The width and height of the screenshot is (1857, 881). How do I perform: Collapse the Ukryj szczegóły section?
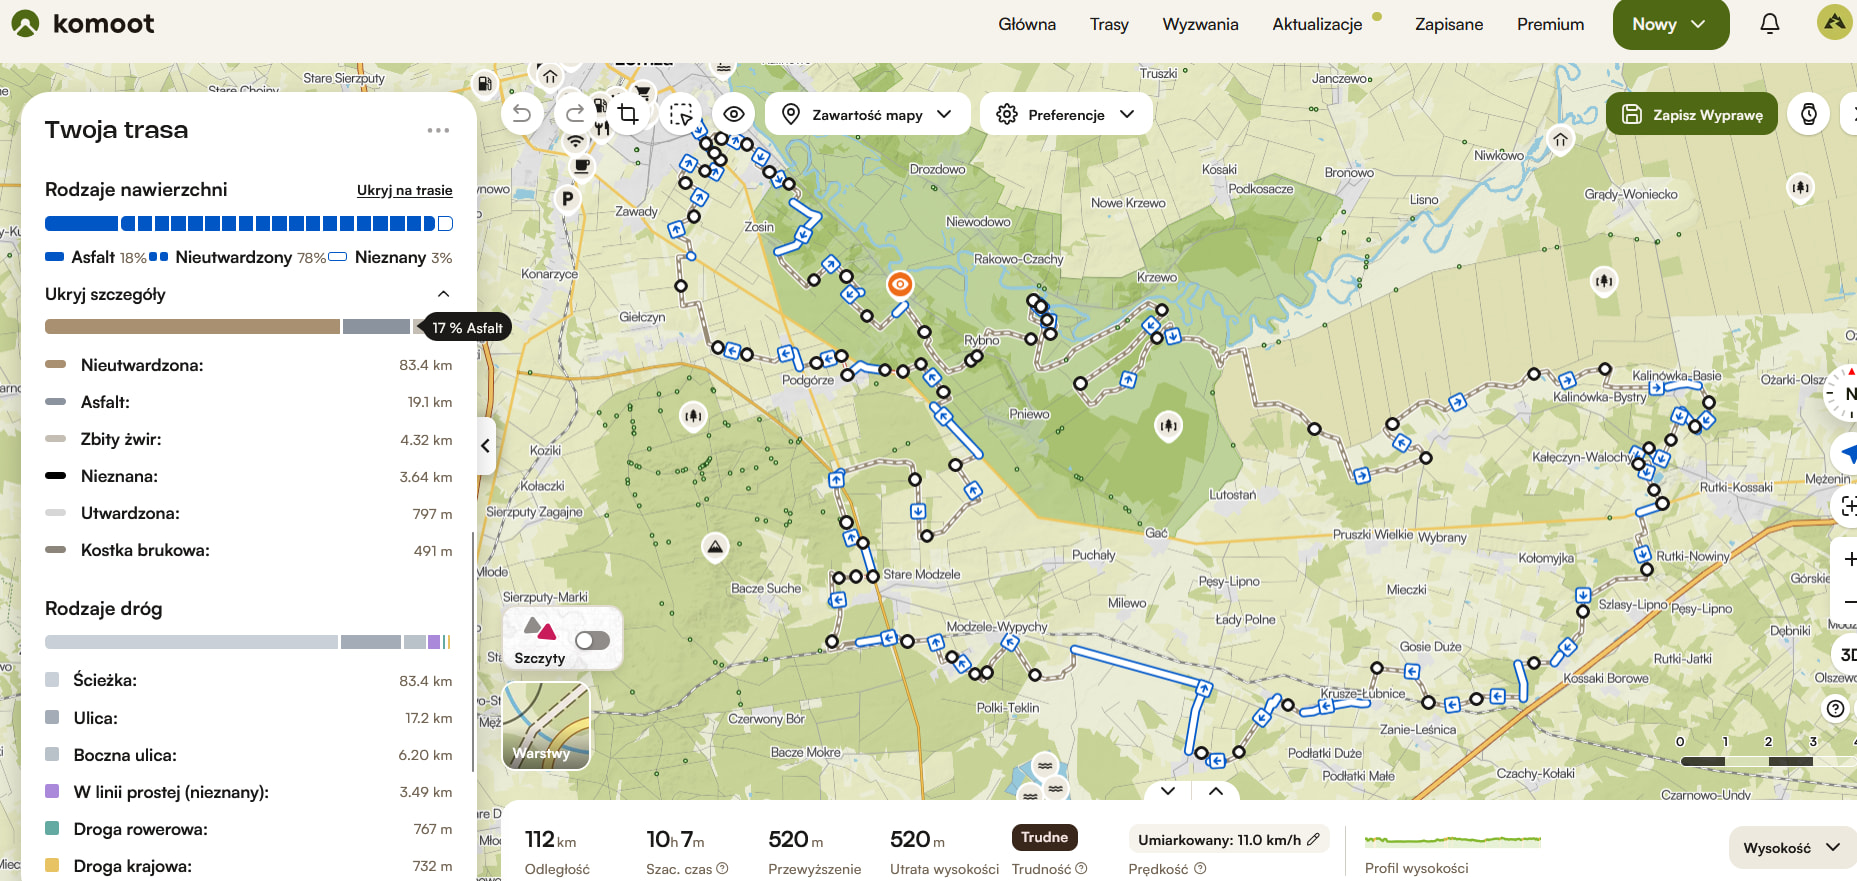[248, 294]
